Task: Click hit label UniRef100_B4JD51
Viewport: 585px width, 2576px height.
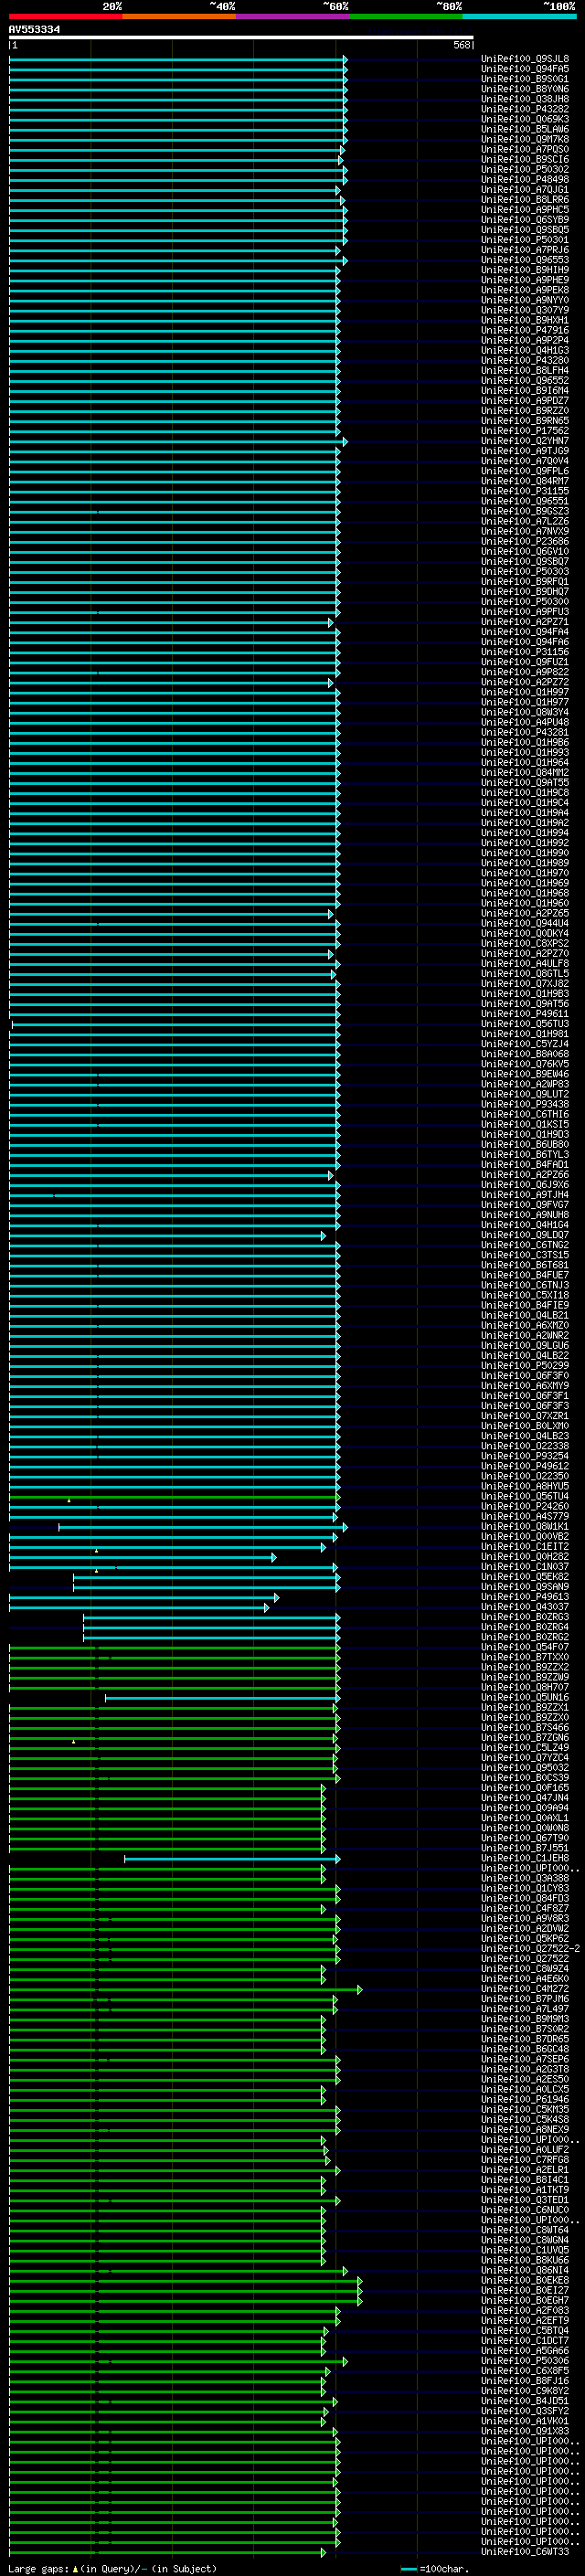Action: click(525, 2401)
